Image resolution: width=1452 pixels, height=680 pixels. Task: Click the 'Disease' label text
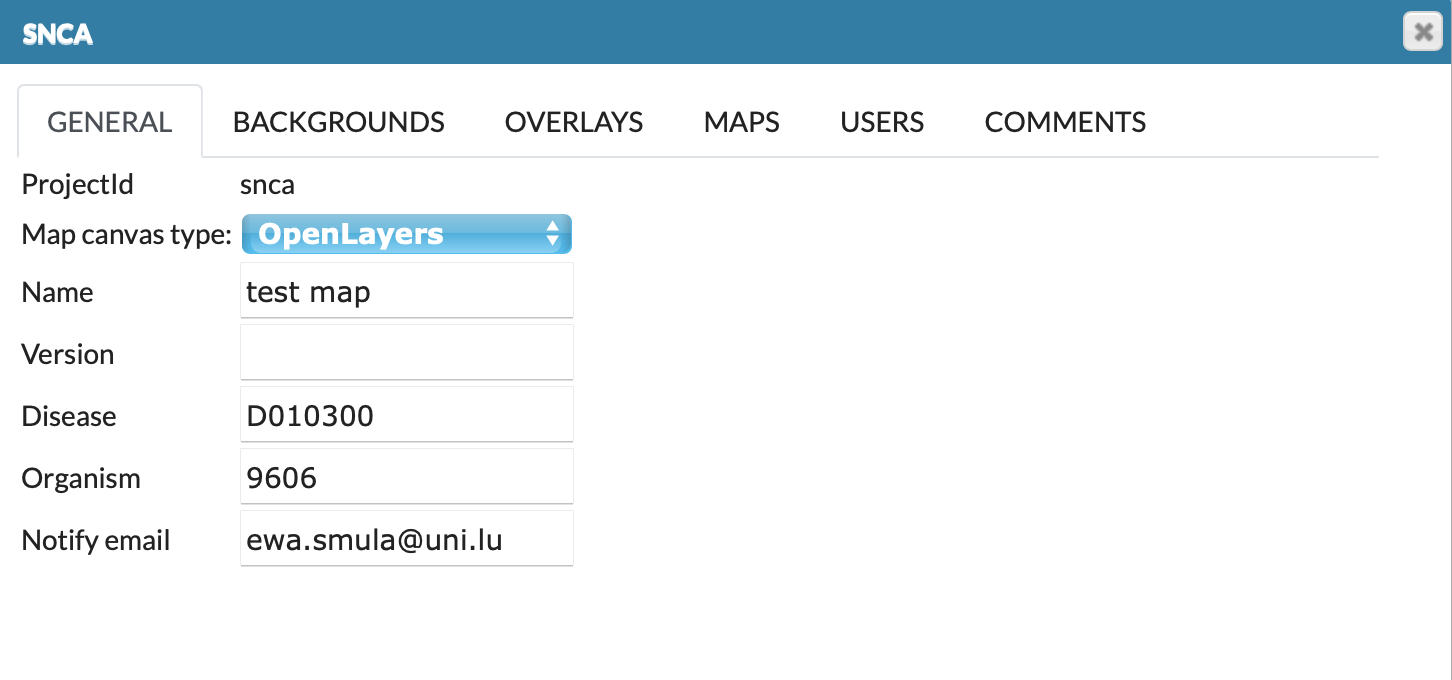tap(69, 416)
